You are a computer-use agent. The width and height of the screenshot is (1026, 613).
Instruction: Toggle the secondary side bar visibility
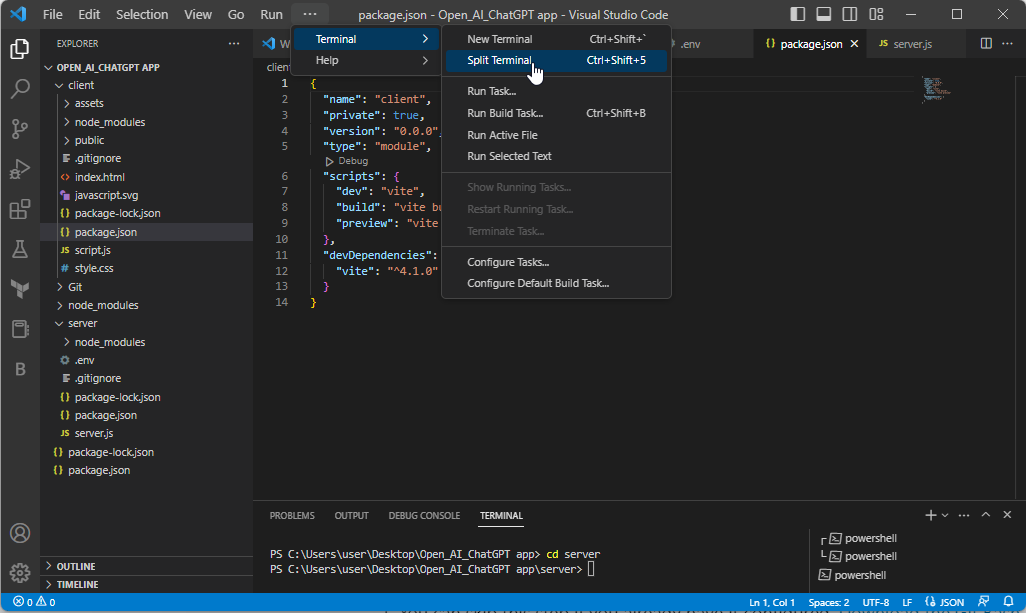(x=850, y=14)
